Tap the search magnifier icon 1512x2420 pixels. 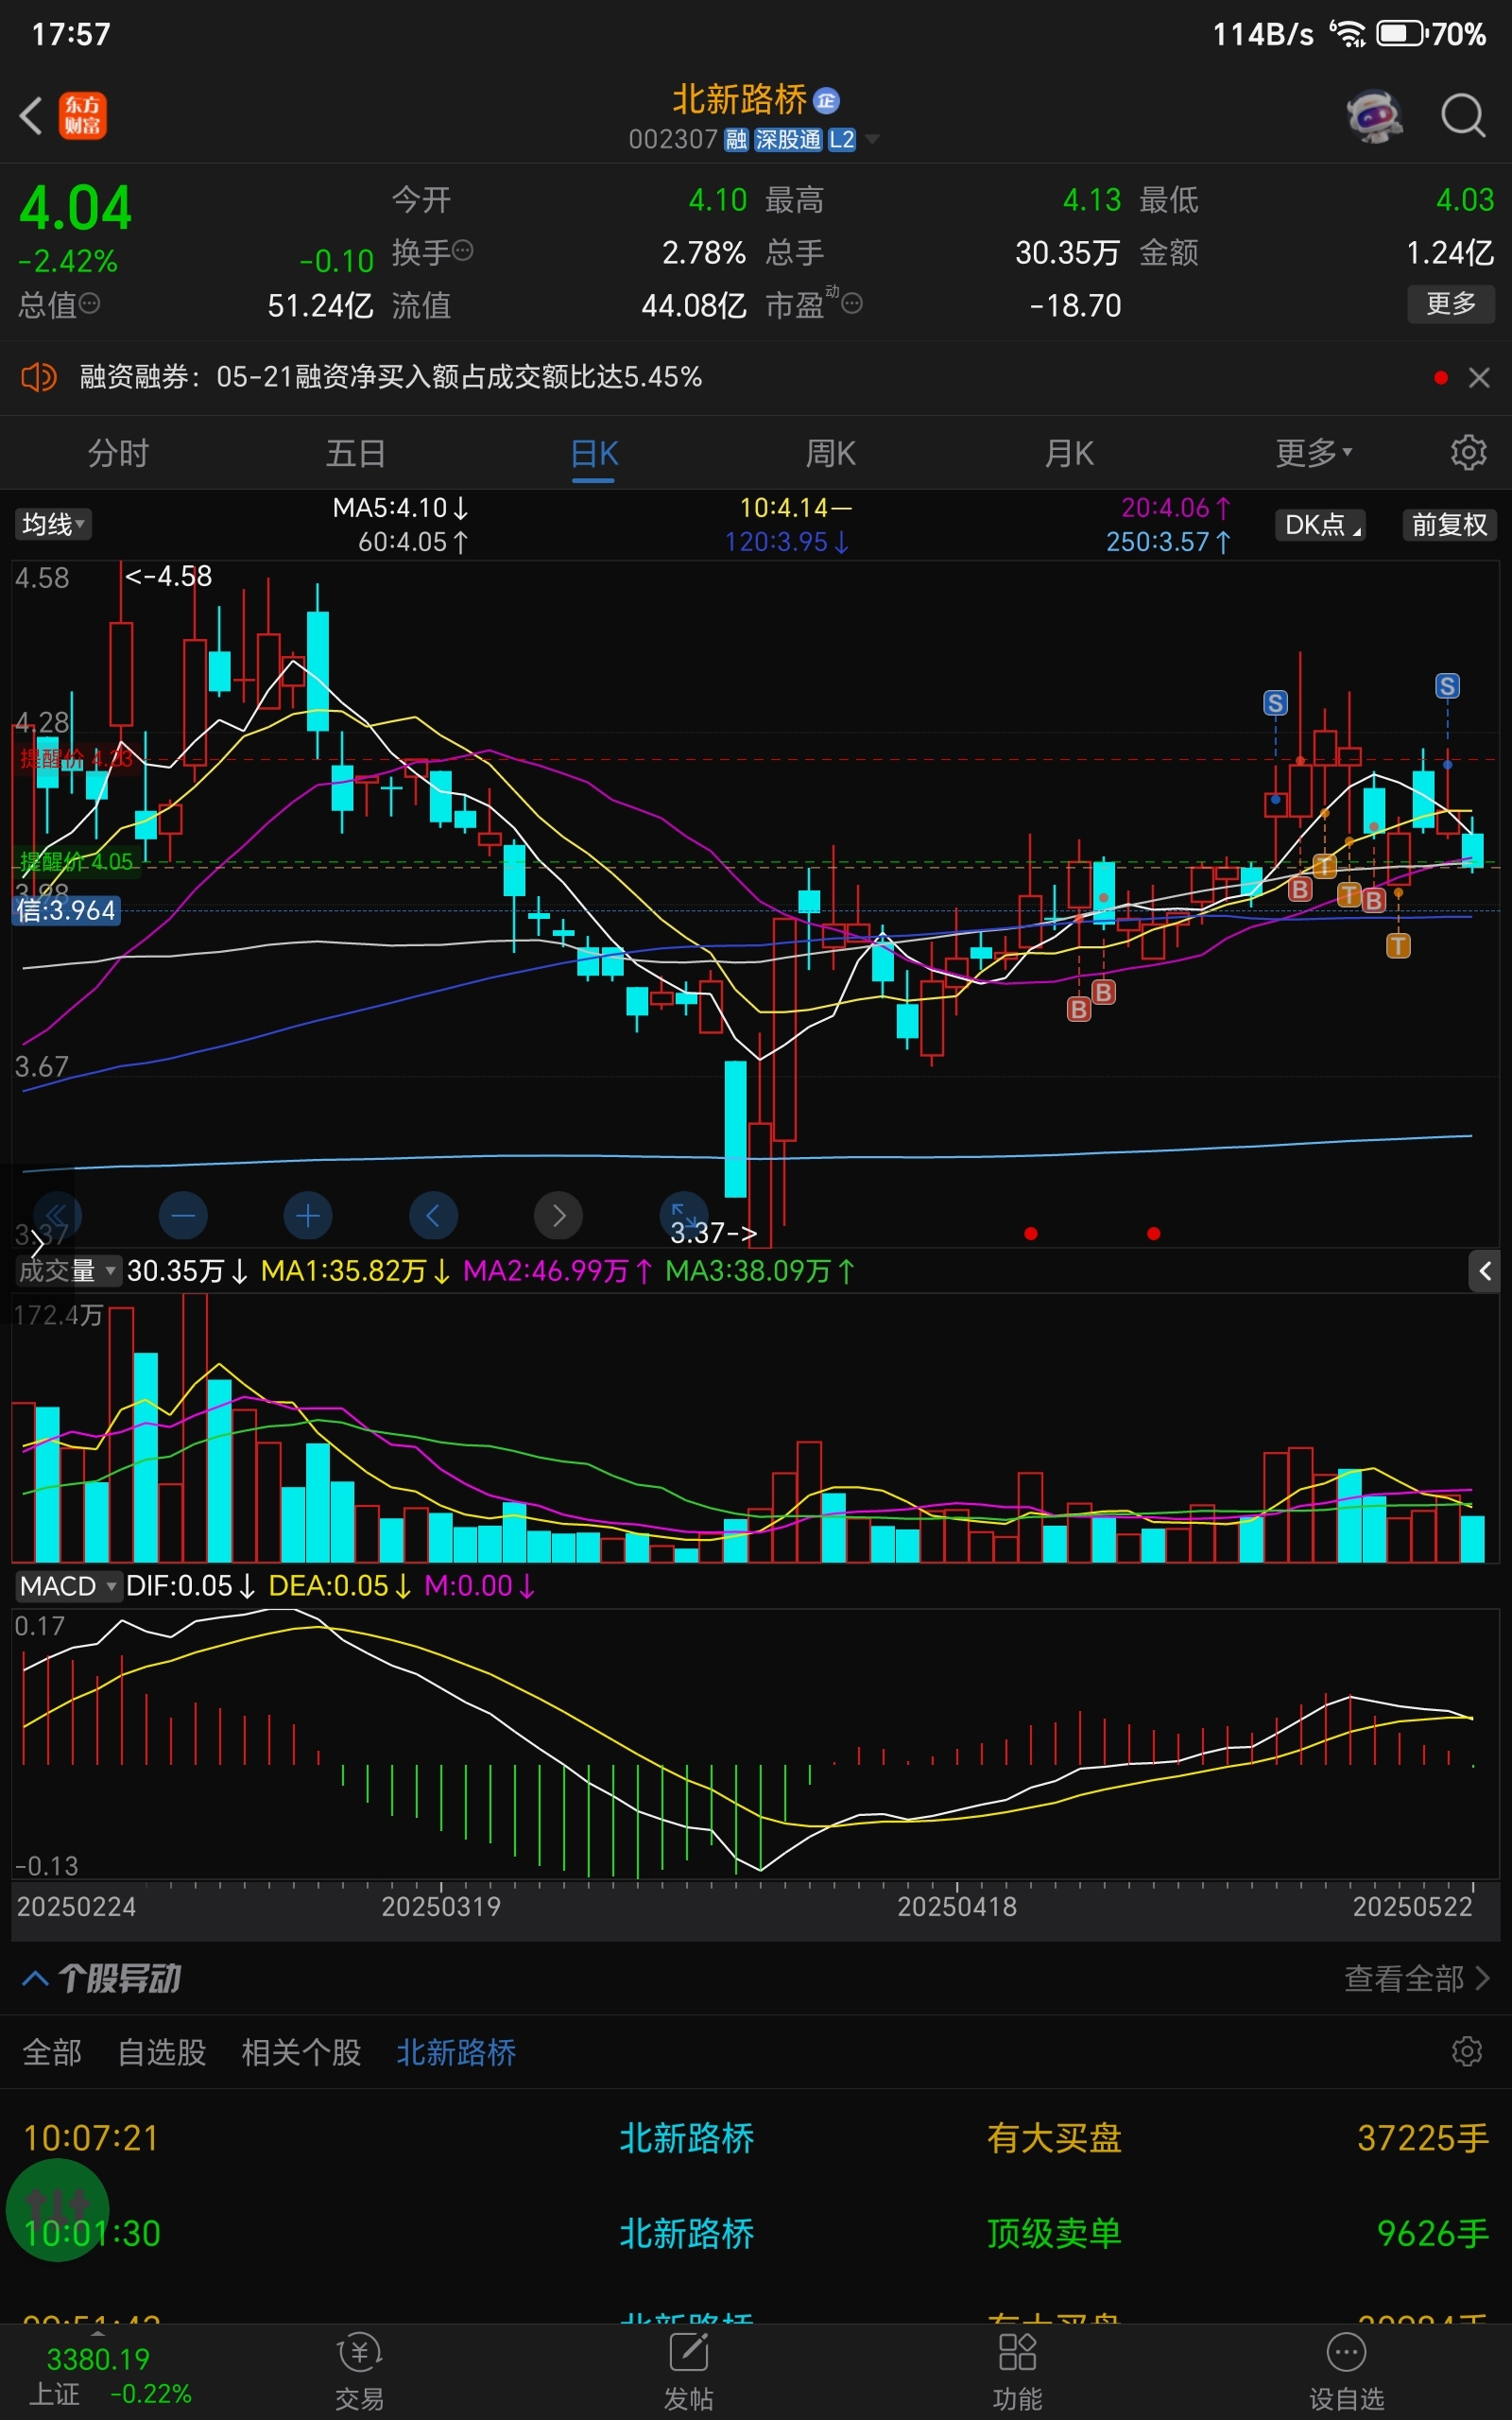pyautogui.click(x=1463, y=116)
